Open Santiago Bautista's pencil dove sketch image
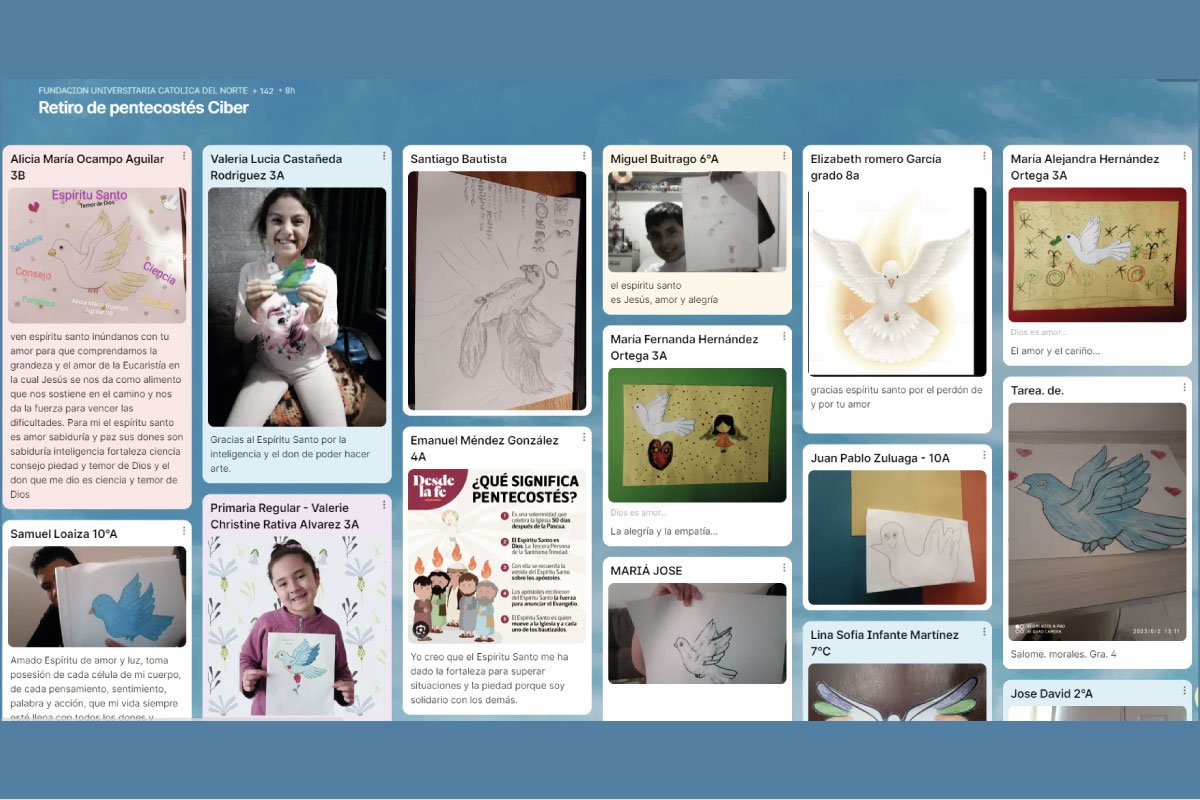Image resolution: width=1200 pixels, height=800 pixels. [x=497, y=290]
